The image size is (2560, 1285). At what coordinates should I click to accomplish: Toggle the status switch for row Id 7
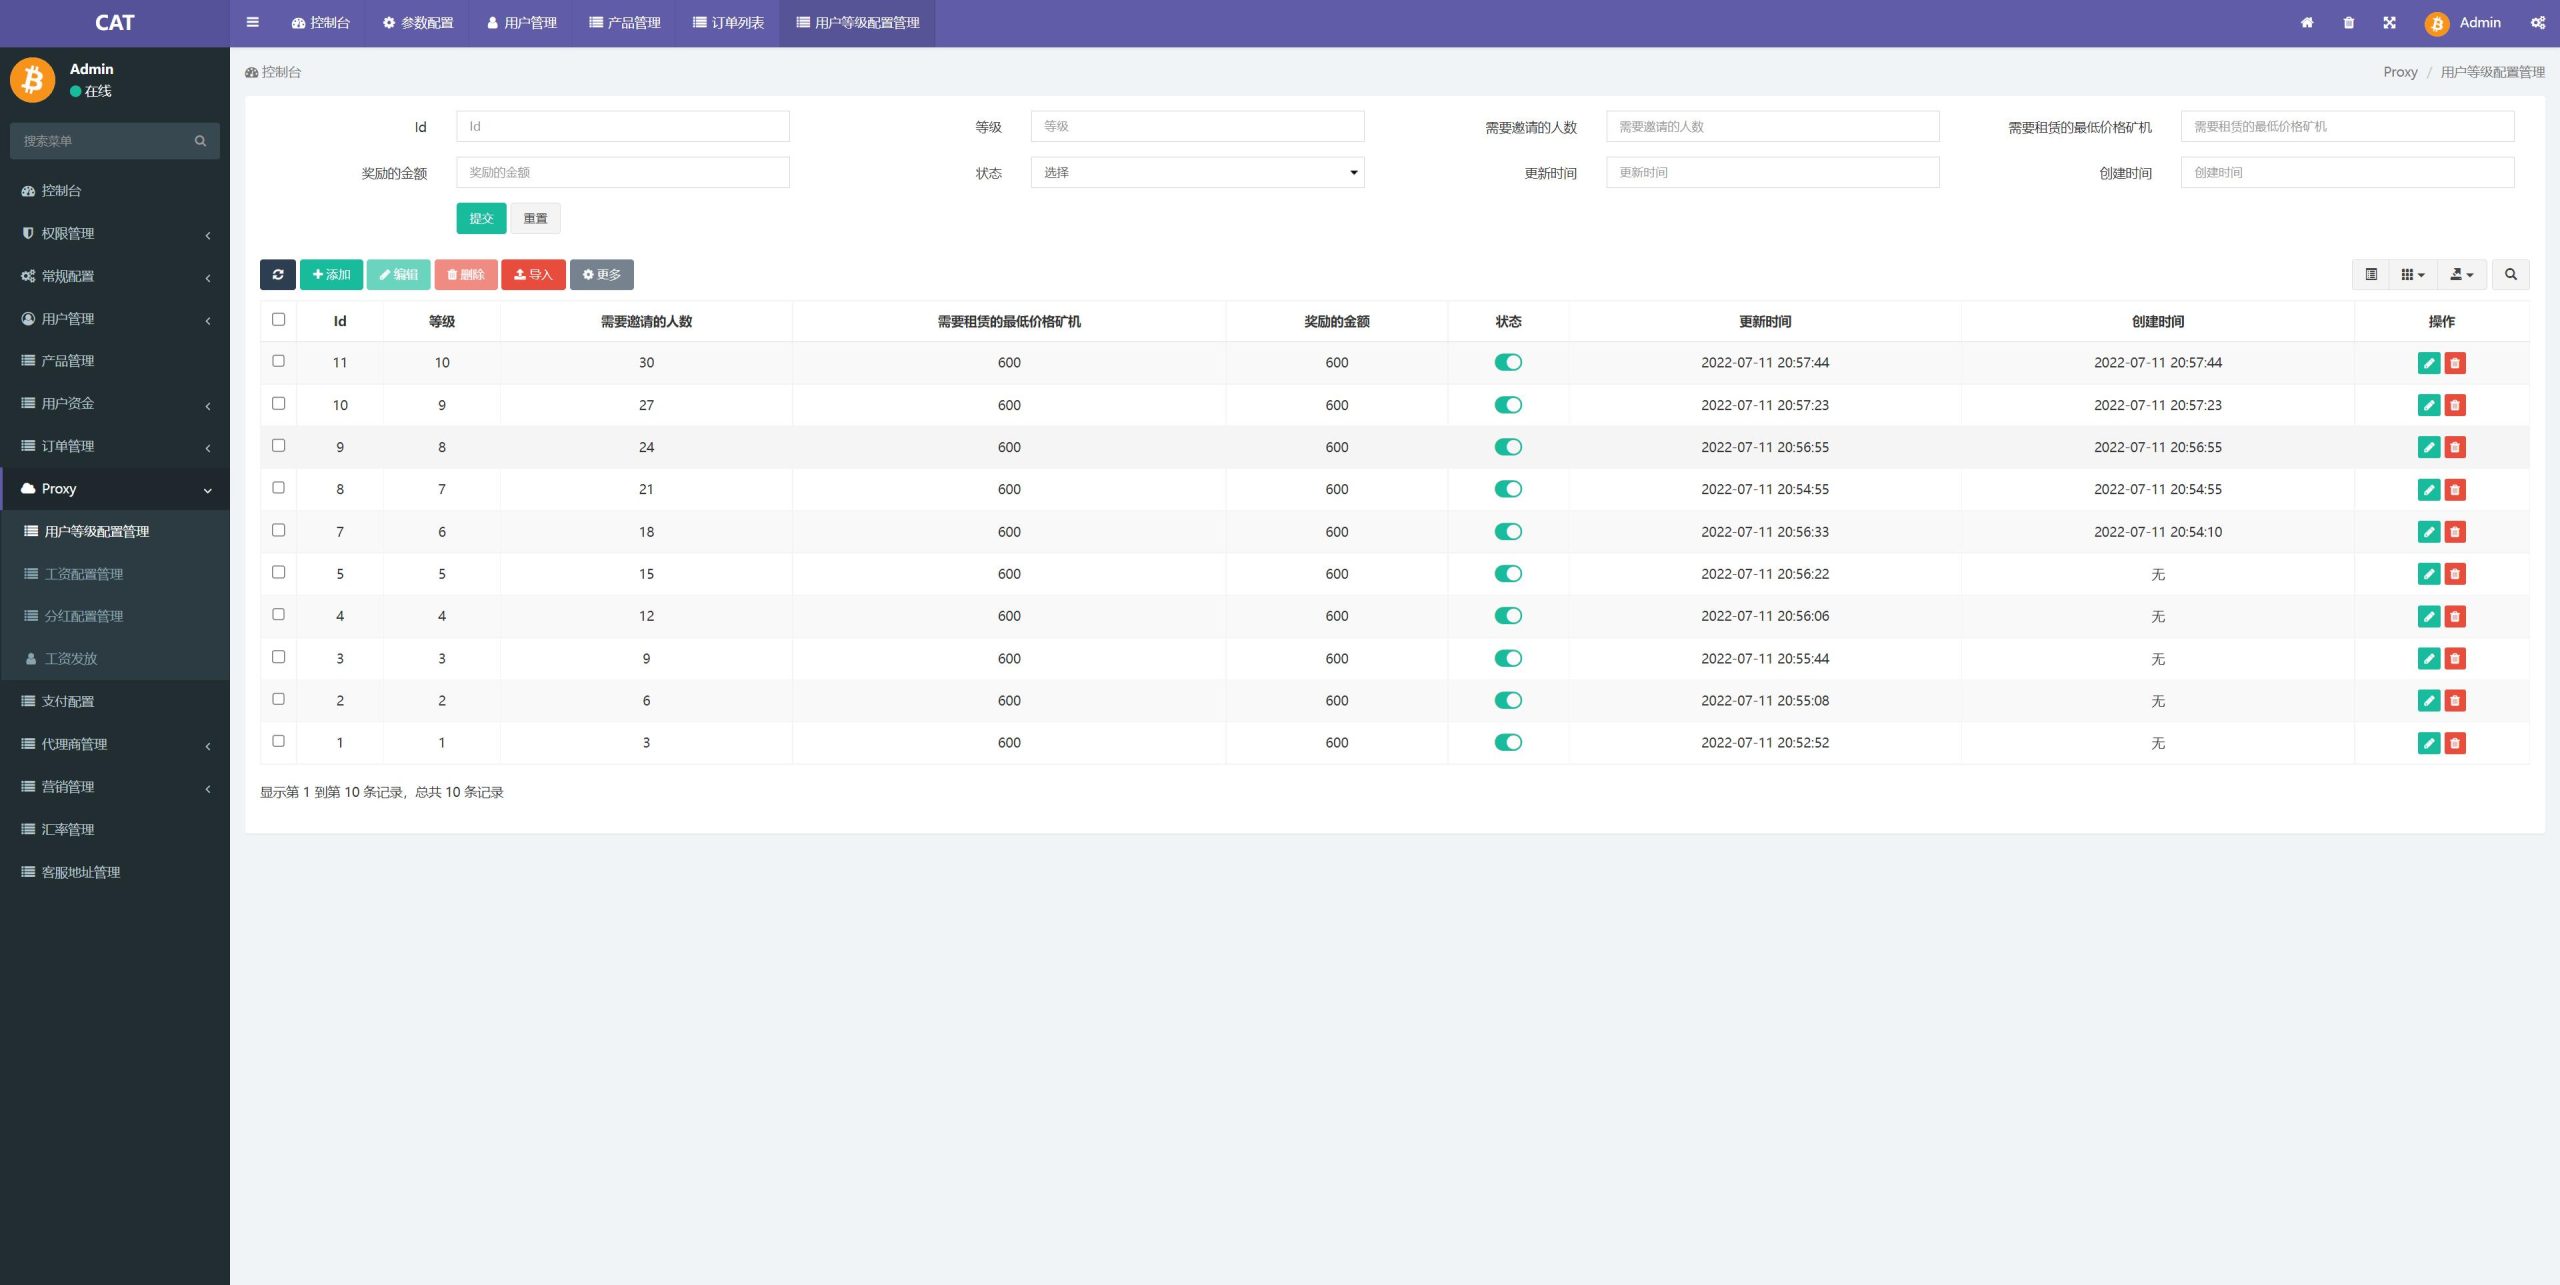[1508, 531]
